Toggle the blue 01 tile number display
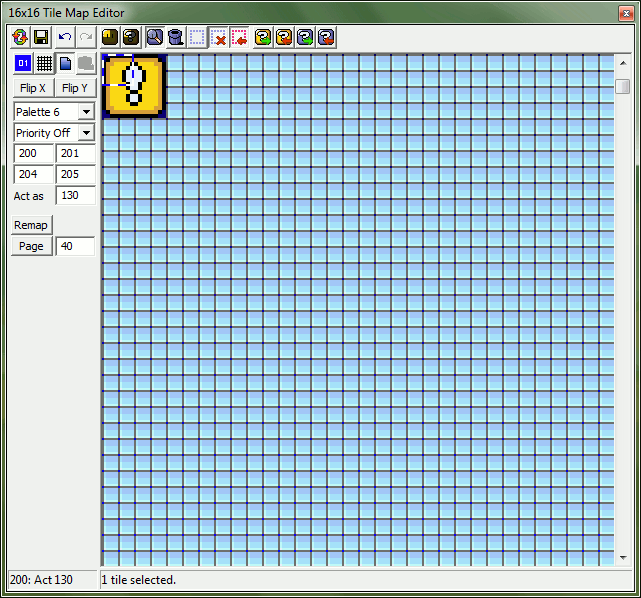641x598 pixels. tap(23, 63)
